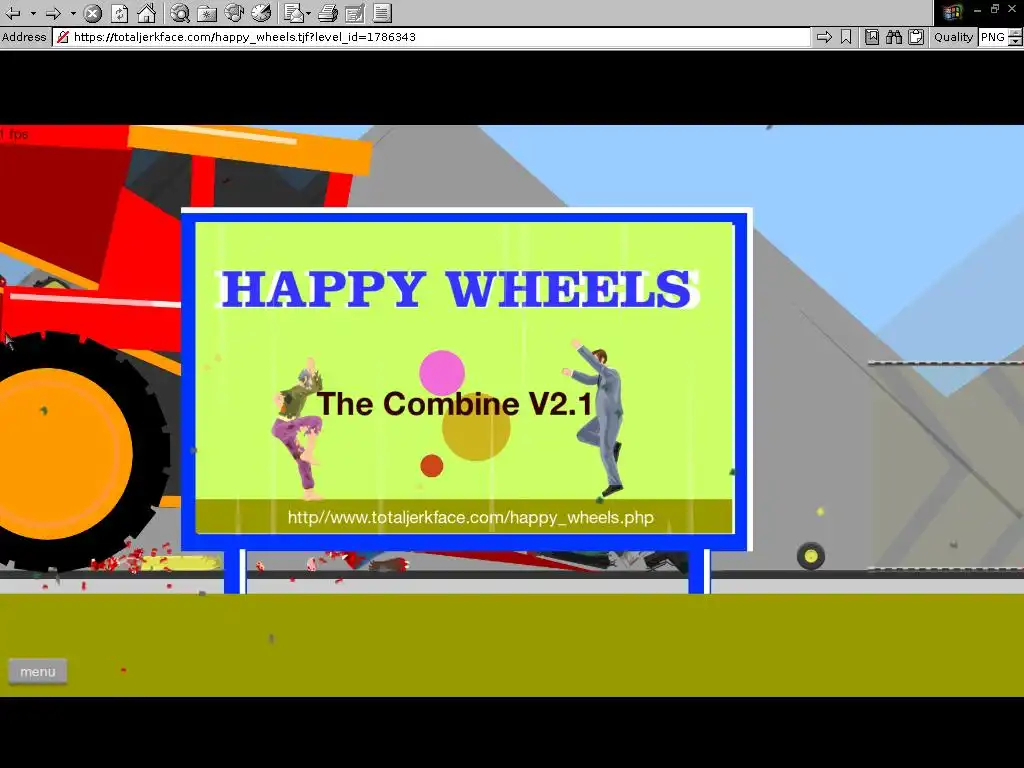Image resolution: width=1024 pixels, height=768 pixels.
Task: Click the Edit page icon
Action: (355, 13)
